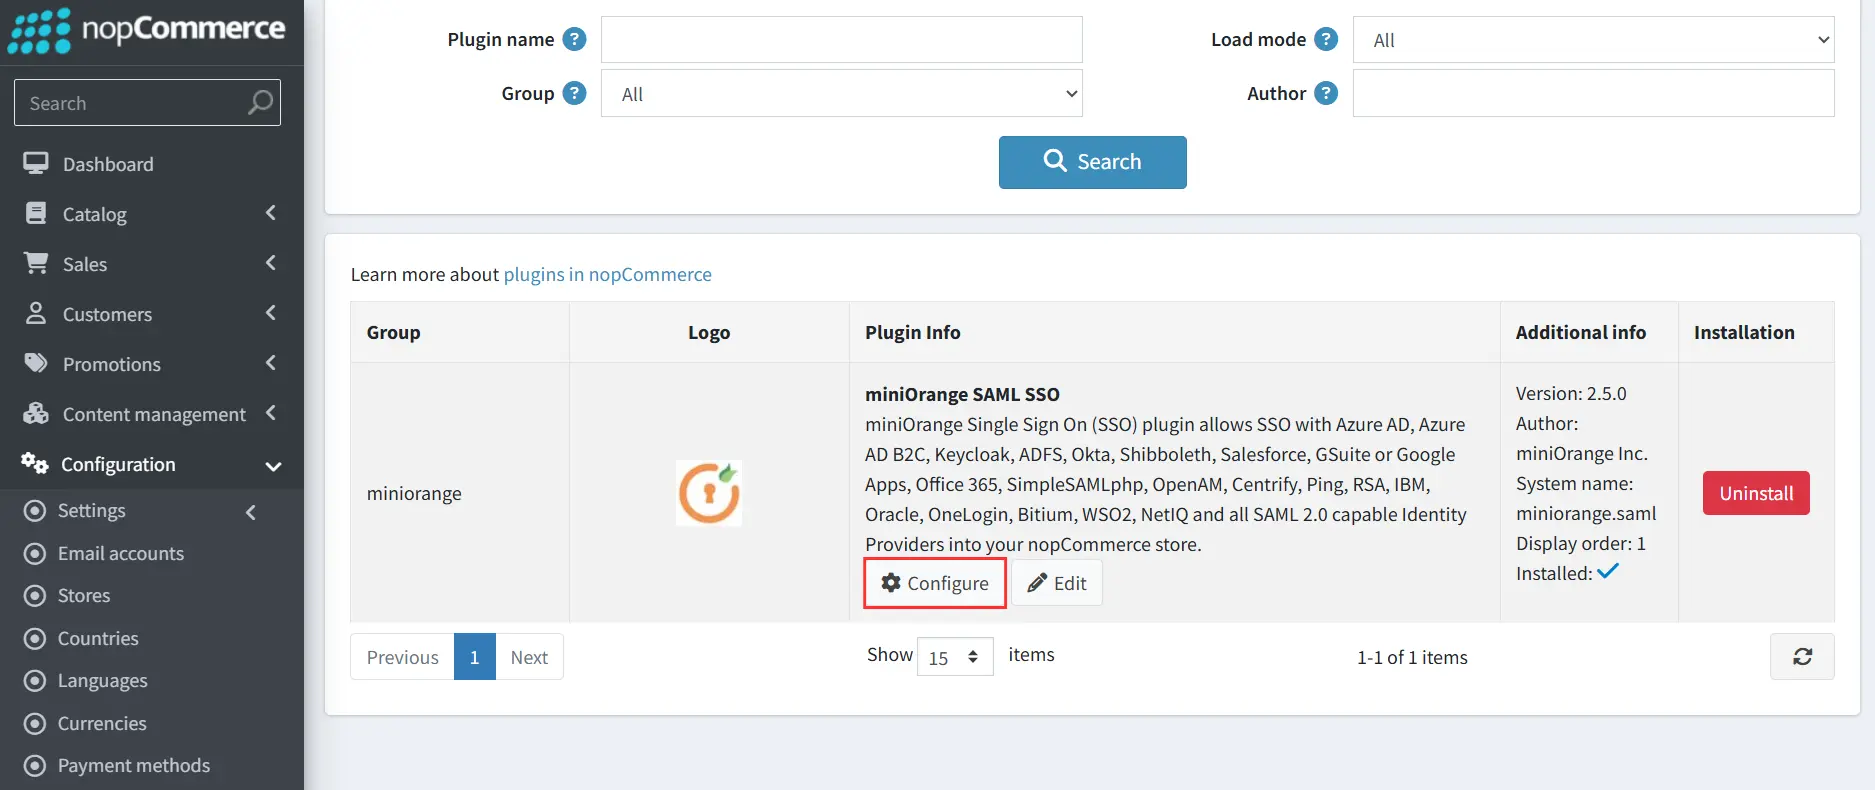Expand the Customers menu chevron

(271, 313)
